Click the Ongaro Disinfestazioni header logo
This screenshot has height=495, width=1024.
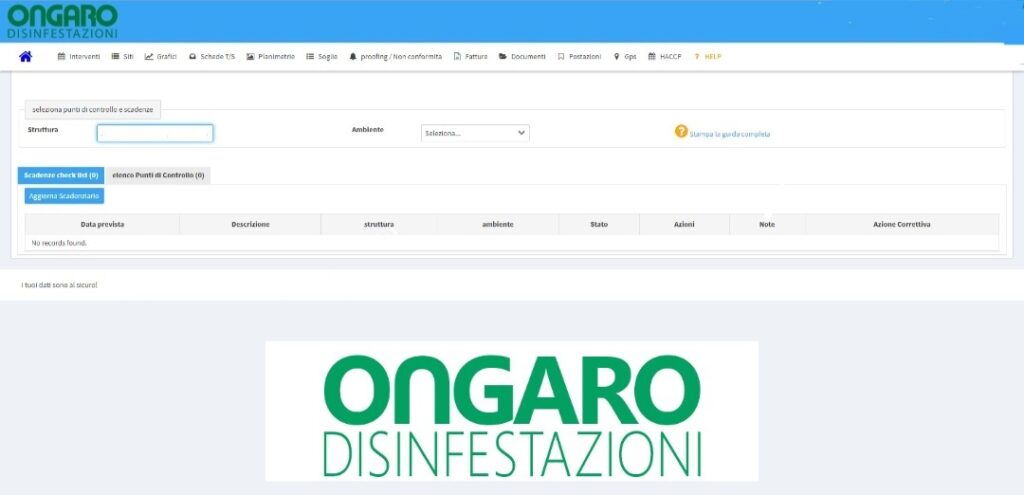pos(62,22)
